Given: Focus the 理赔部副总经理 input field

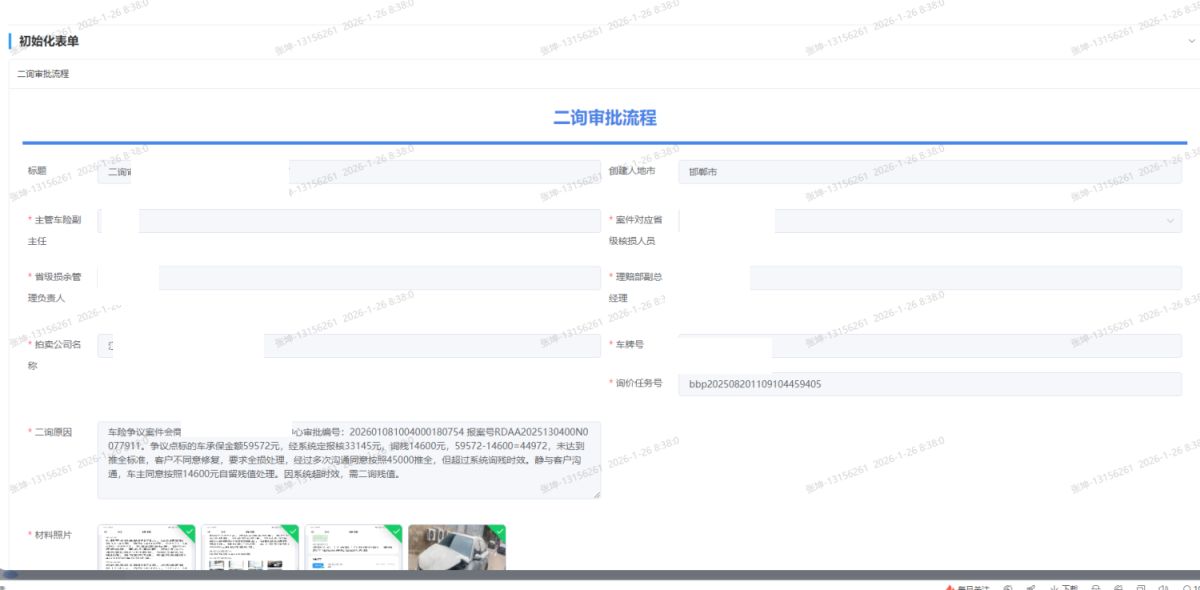Looking at the screenshot, I should tap(964, 278).
